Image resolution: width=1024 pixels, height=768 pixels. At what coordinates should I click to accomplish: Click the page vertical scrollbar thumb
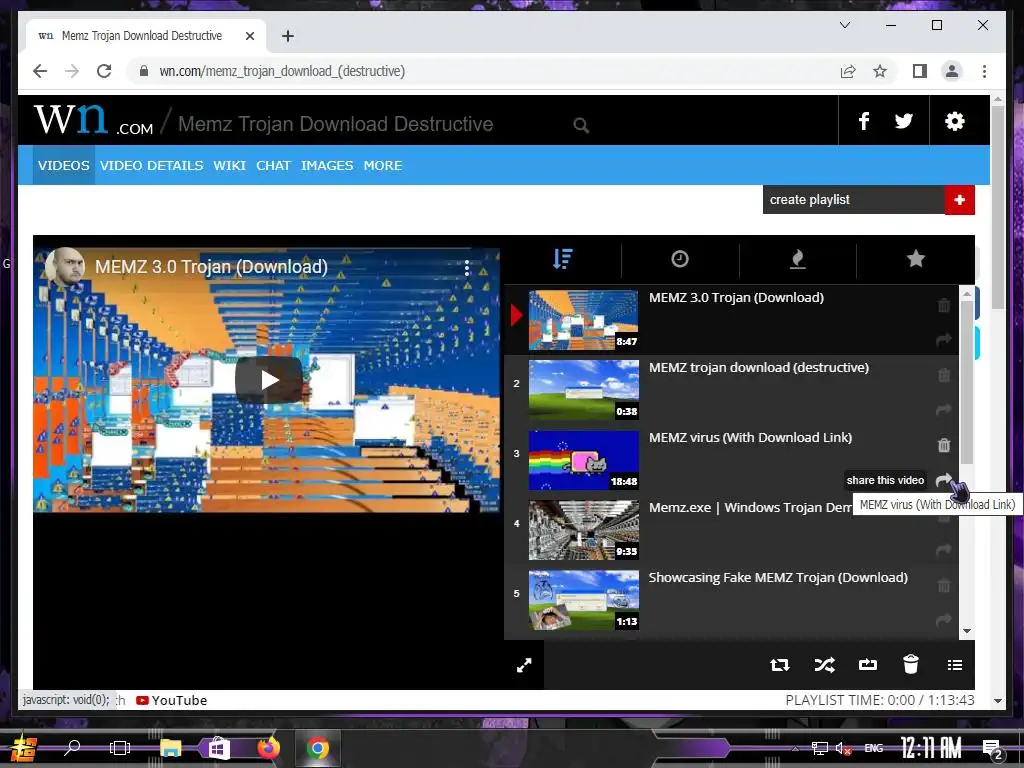pyautogui.click(x=997, y=208)
